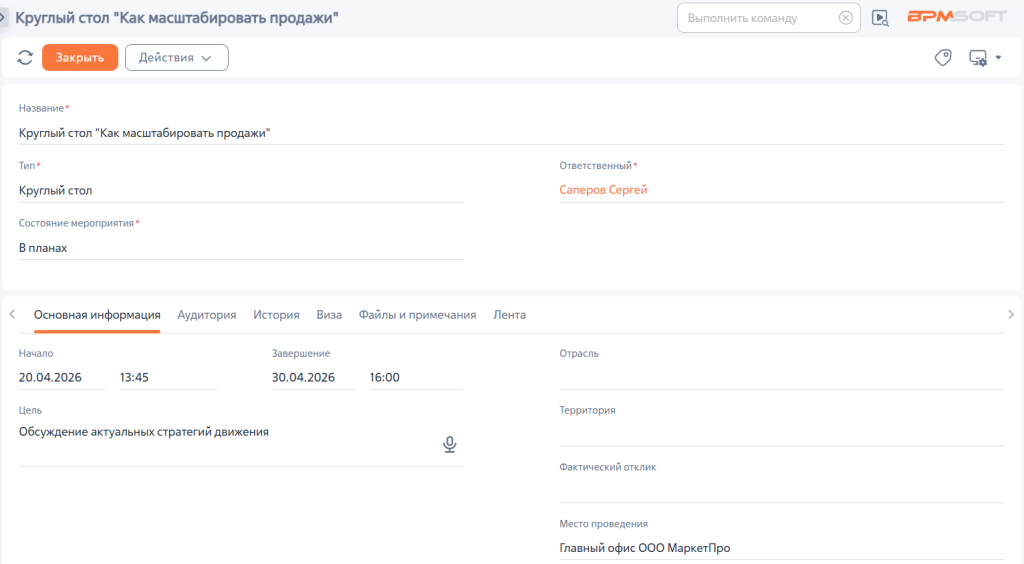Expand the Действия dropdown
This screenshot has width=1024, height=564.
[176, 57]
